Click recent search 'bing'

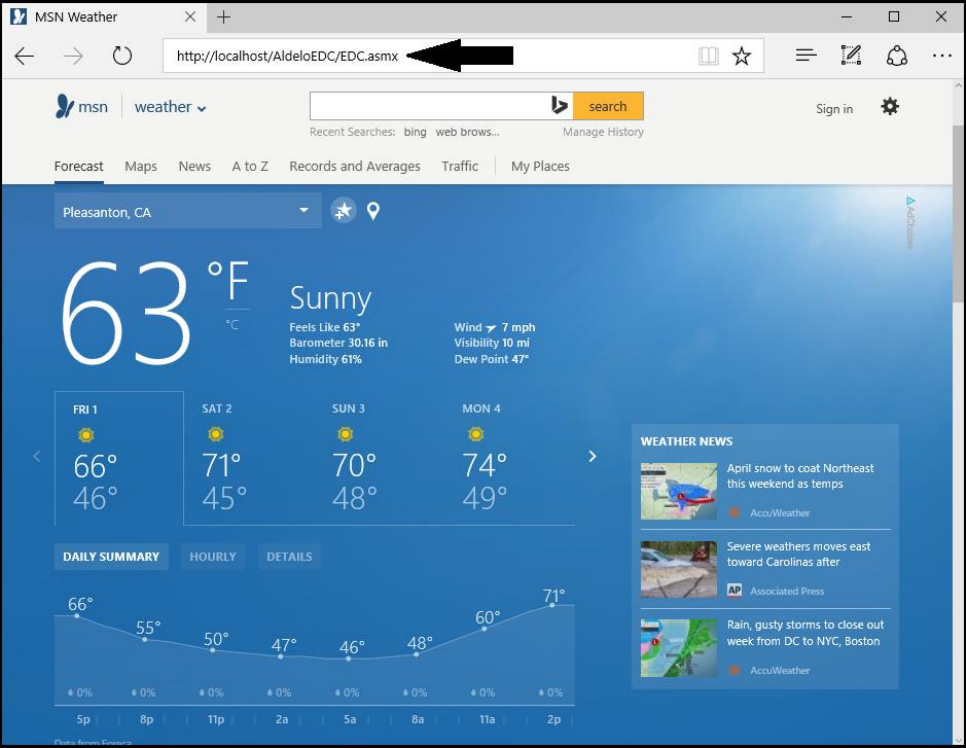click(415, 132)
